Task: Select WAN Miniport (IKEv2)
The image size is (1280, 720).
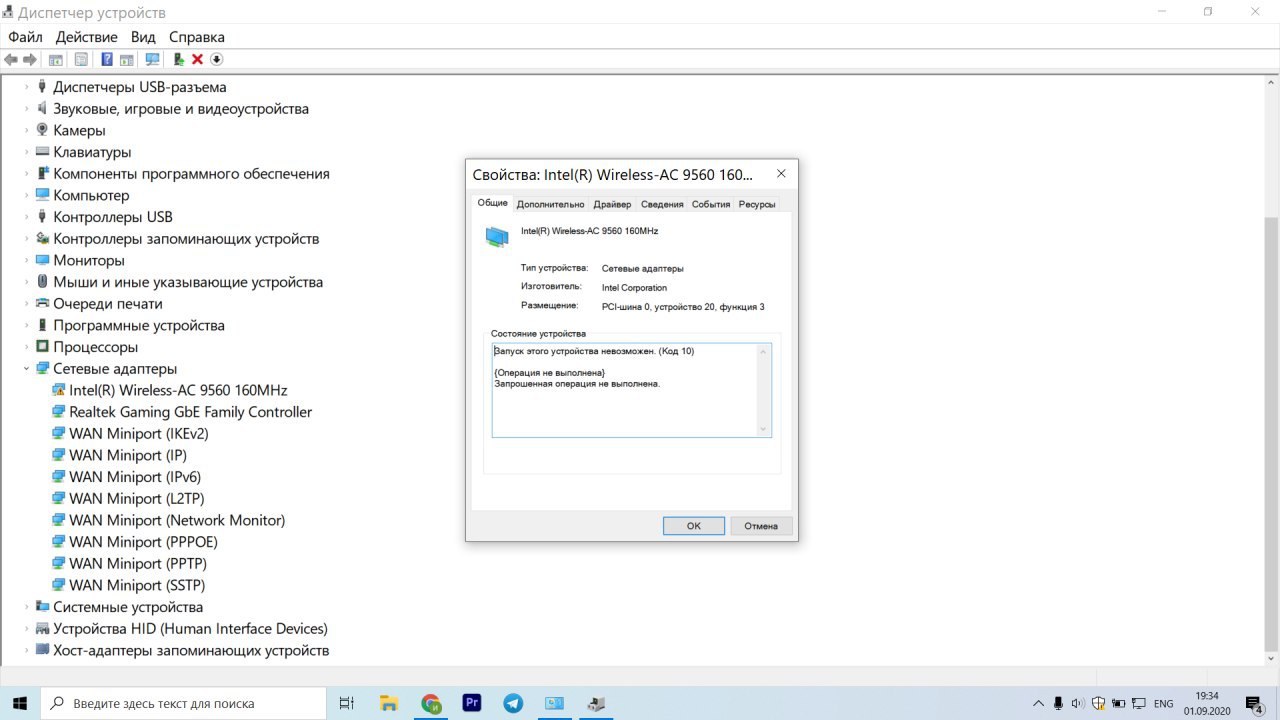Action: tap(138, 434)
